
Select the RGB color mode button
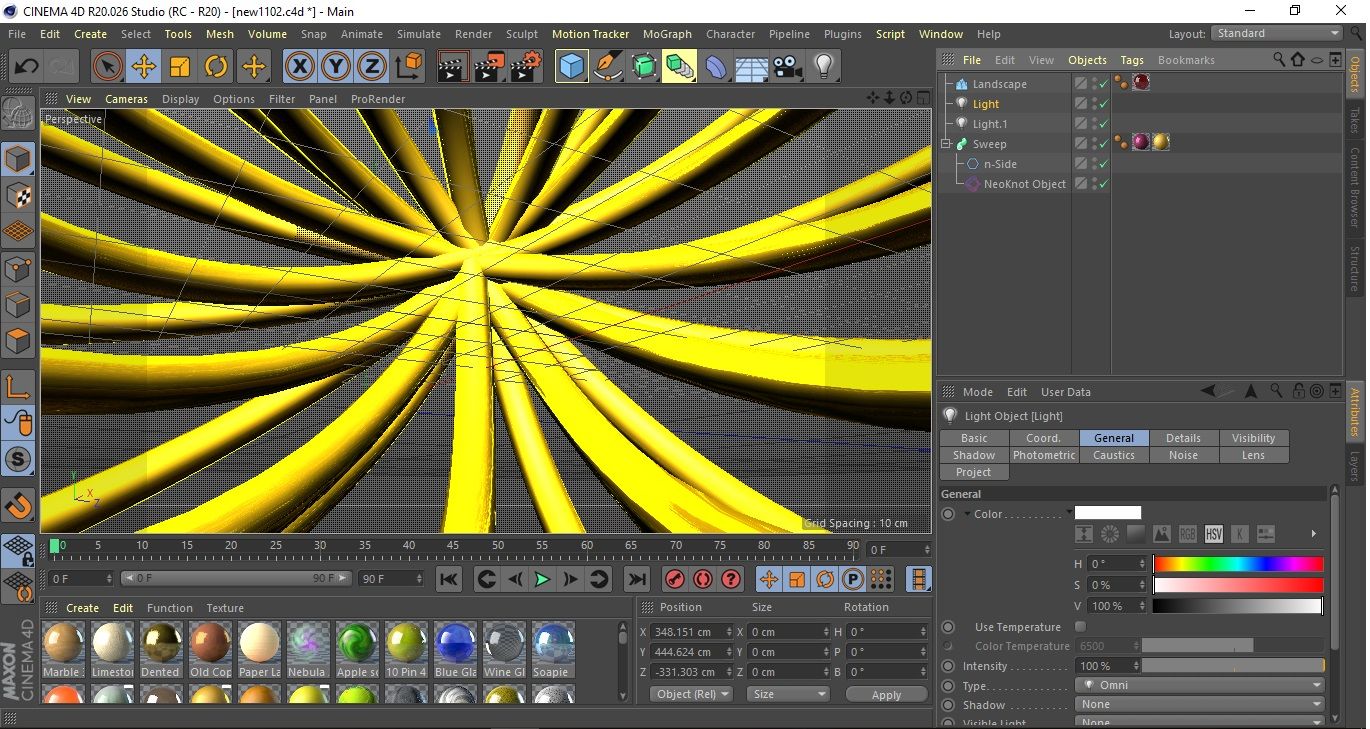(1188, 534)
